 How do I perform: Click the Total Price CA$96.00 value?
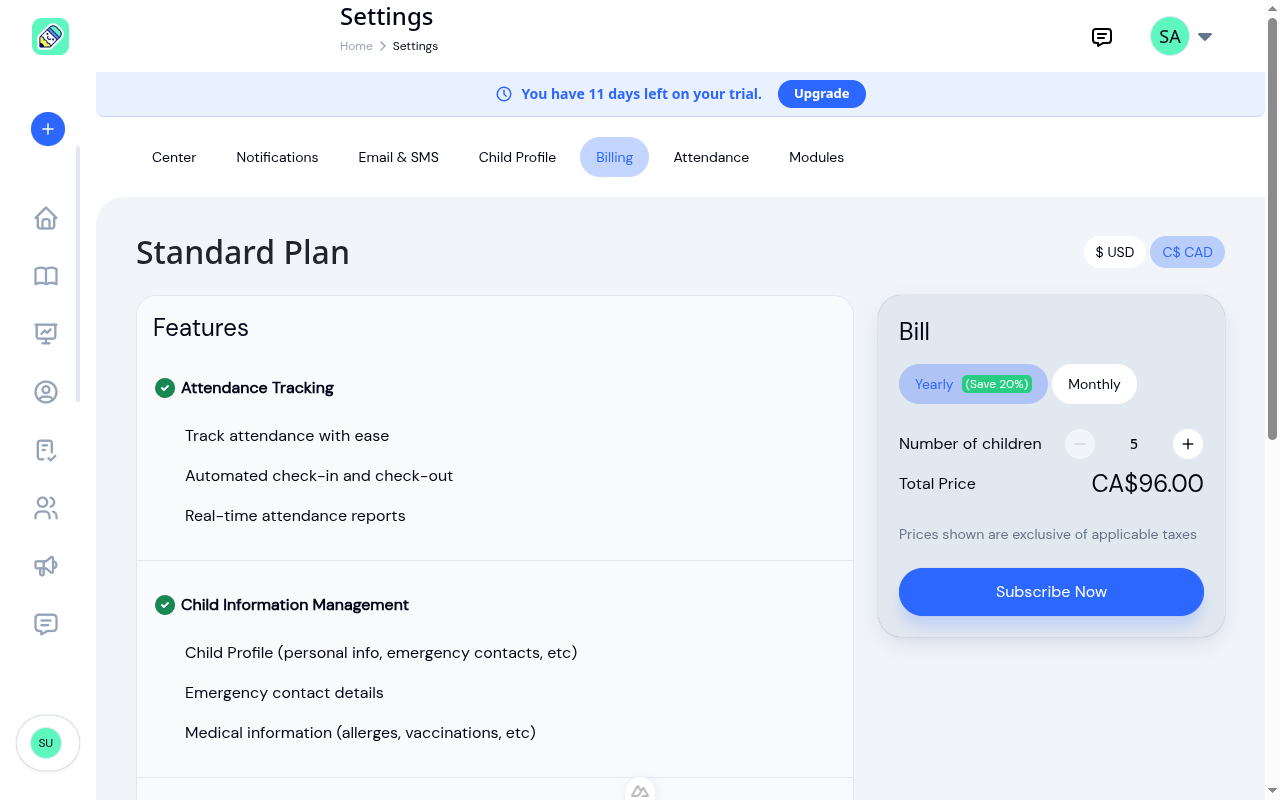1147,484
